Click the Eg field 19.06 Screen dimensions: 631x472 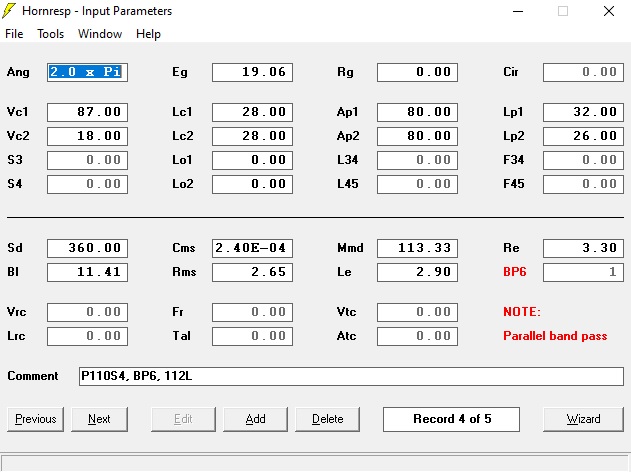pyautogui.click(x=252, y=72)
